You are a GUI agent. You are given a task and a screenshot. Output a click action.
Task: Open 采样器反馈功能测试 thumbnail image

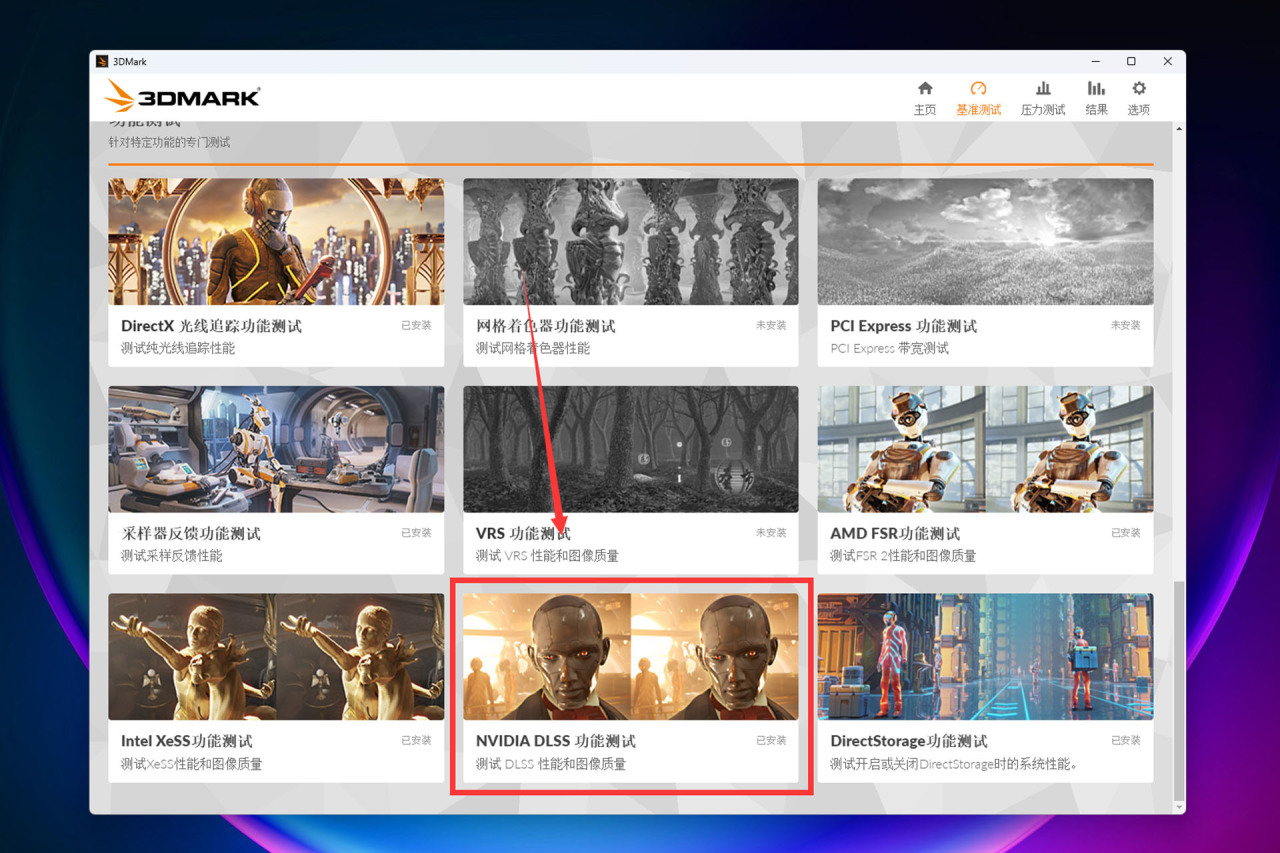pos(276,450)
